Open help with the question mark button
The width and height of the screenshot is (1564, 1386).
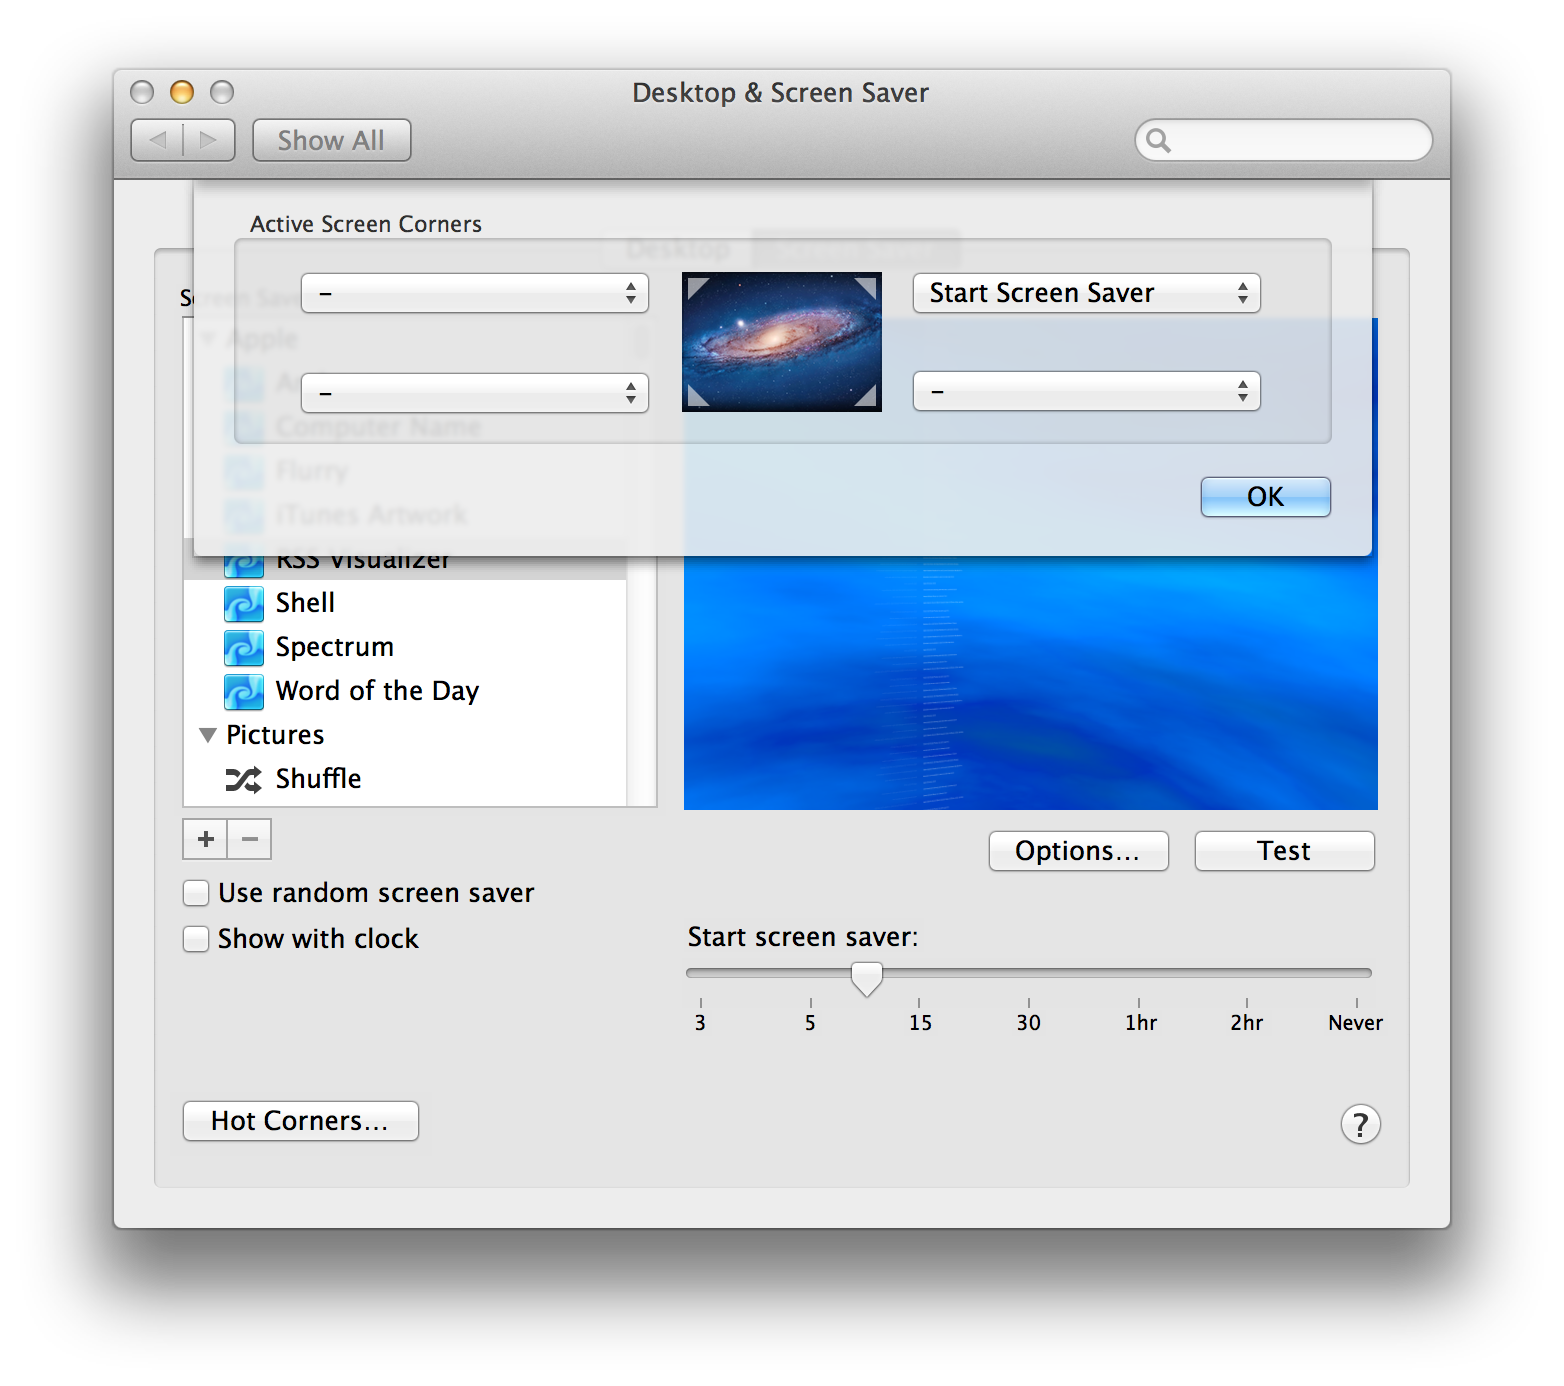pyautogui.click(x=1360, y=1124)
